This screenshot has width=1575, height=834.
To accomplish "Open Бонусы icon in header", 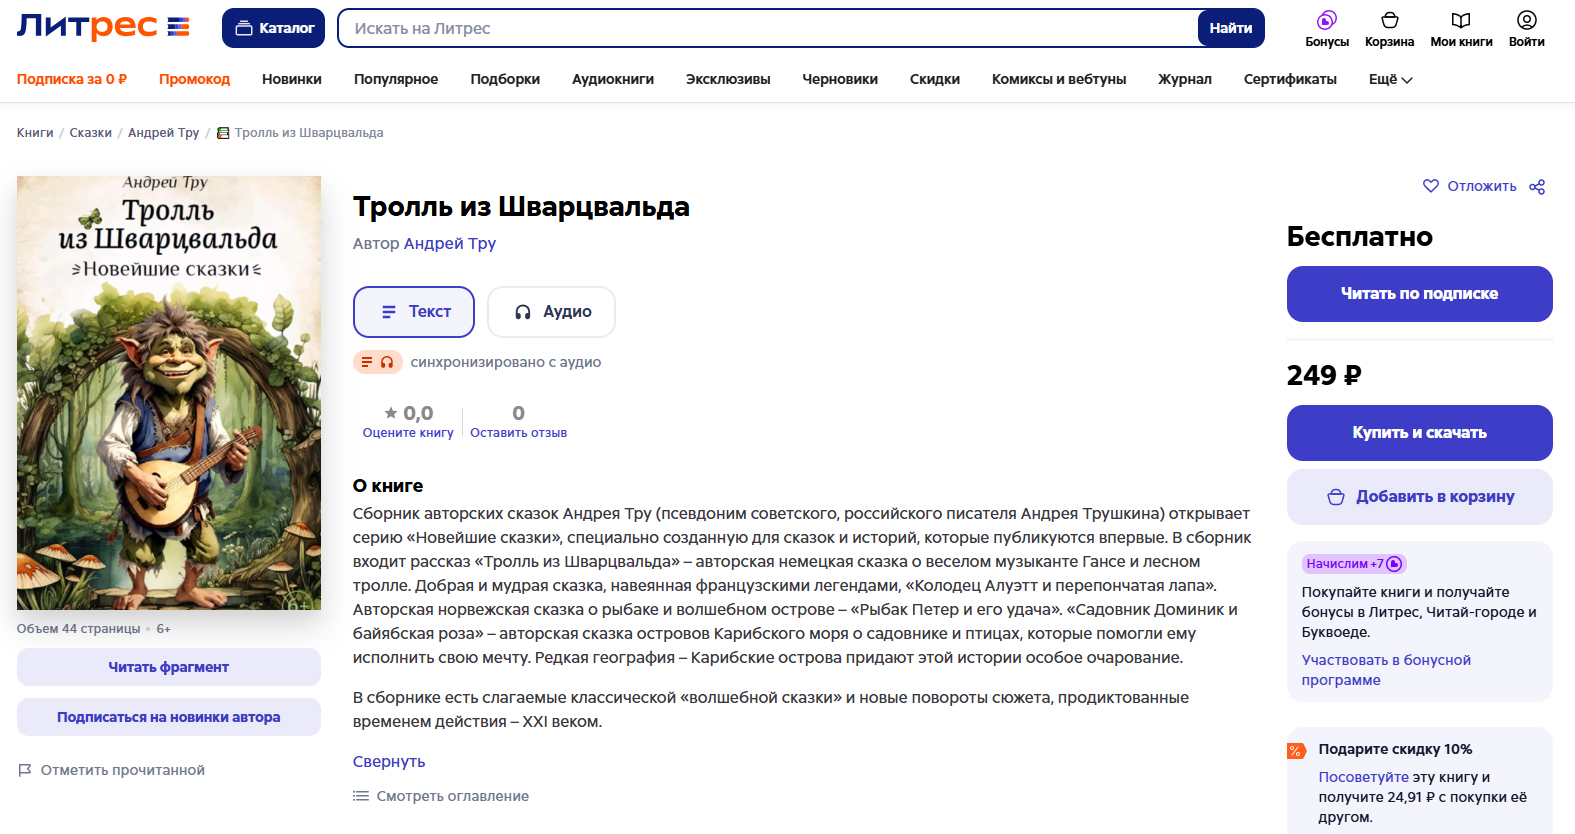I will point(1327,29).
